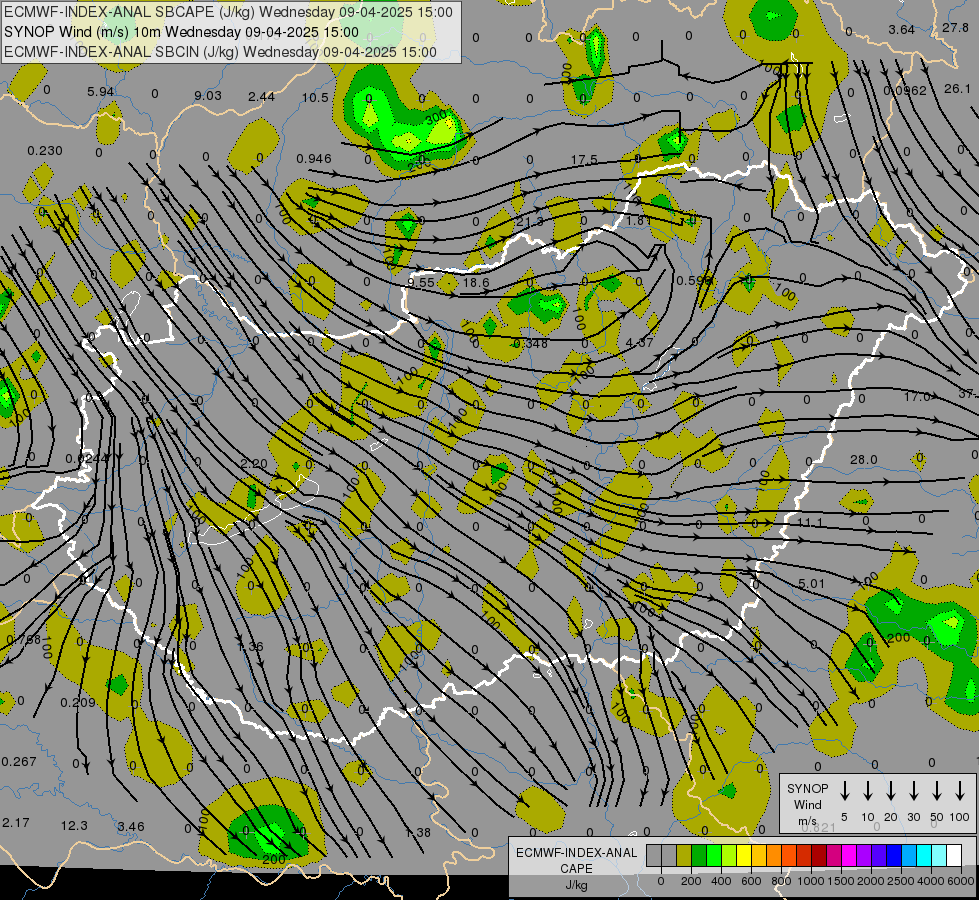This screenshot has width=979, height=900.
Task: Click the 26.1 value on the map
Action: [957, 89]
